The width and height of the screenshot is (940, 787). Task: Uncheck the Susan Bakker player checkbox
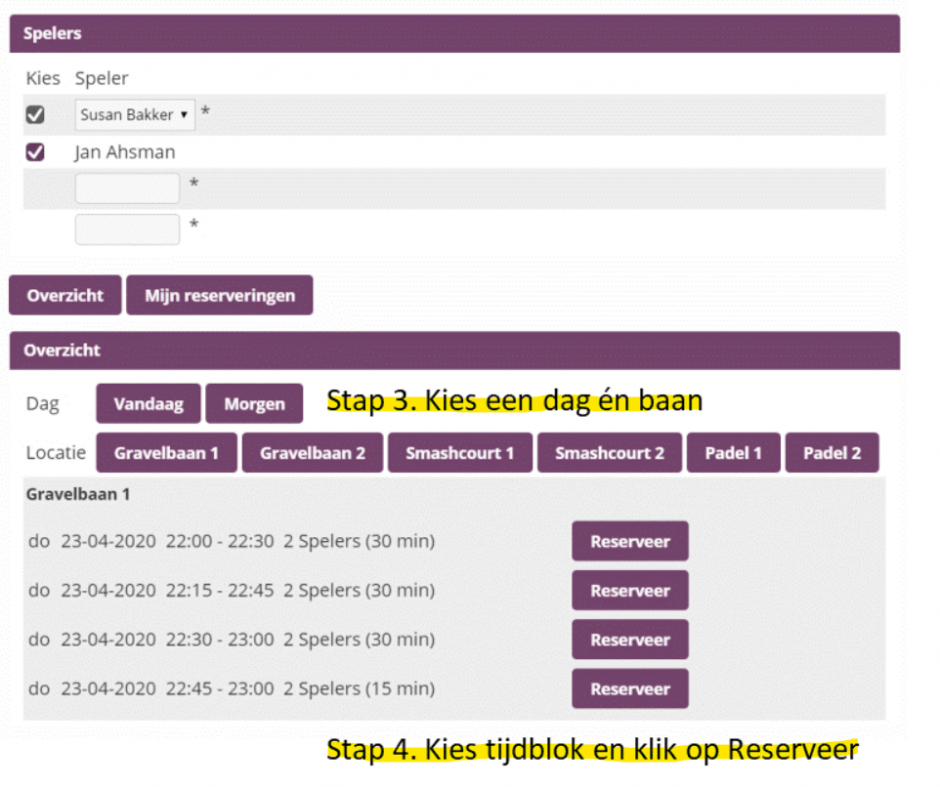tap(35, 114)
